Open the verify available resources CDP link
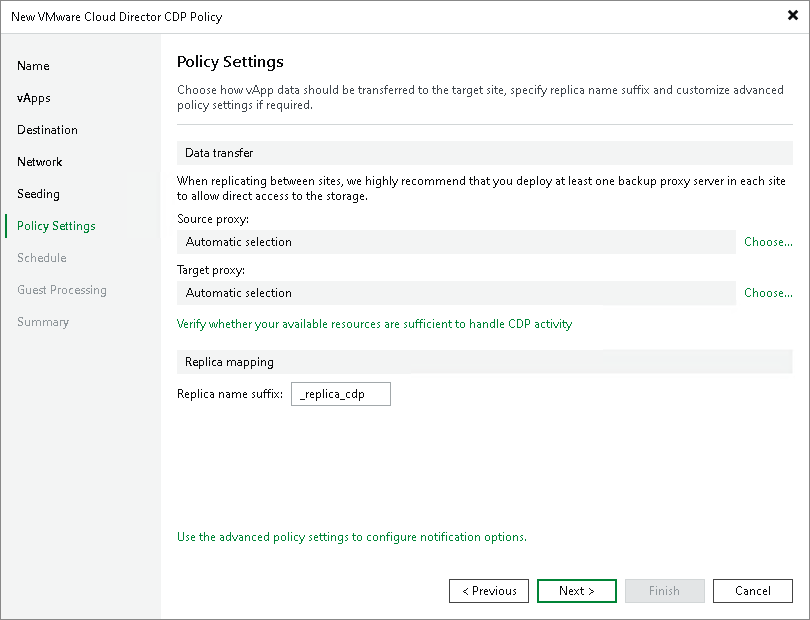The width and height of the screenshot is (810, 620). [x=374, y=324]
